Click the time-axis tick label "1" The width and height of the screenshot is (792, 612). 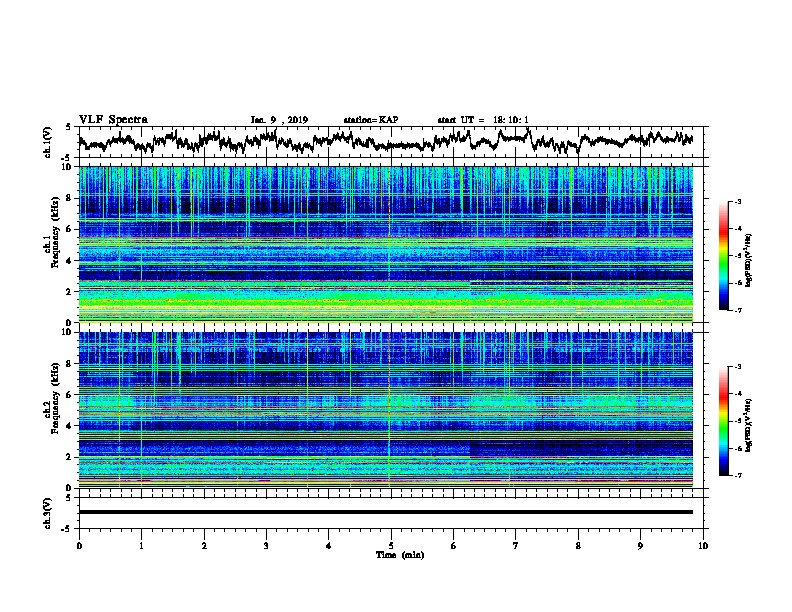point(141,546)
